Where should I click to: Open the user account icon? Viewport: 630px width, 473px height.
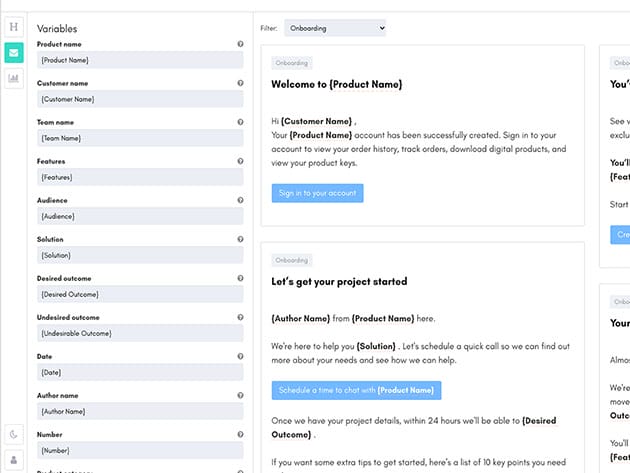14,459
